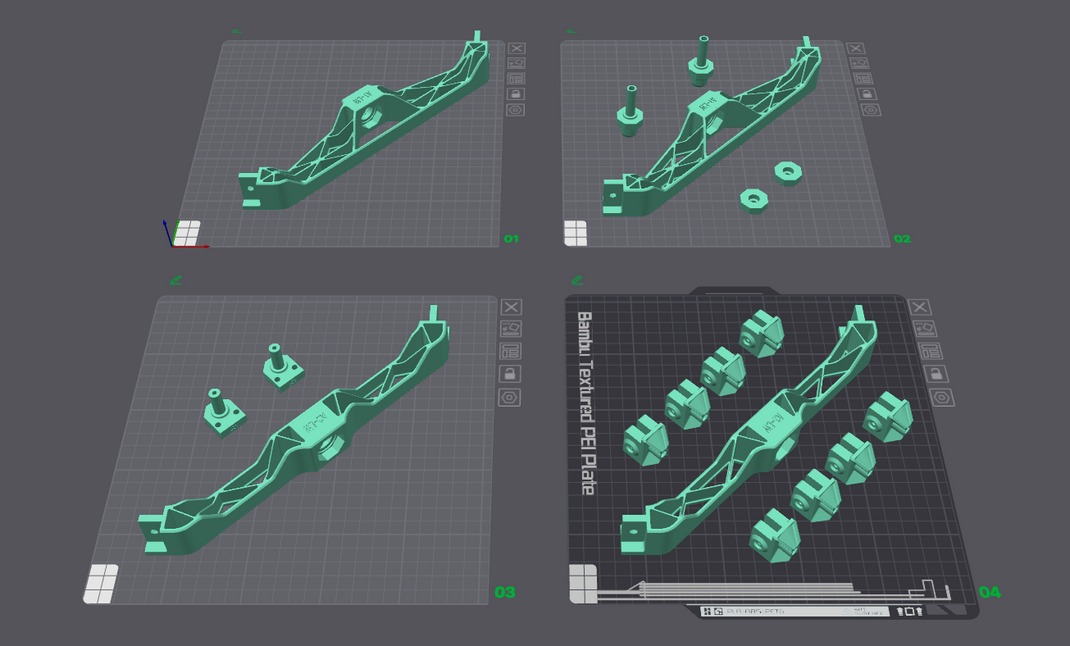Remove plate 03 using its X icon

coord(511,307)
